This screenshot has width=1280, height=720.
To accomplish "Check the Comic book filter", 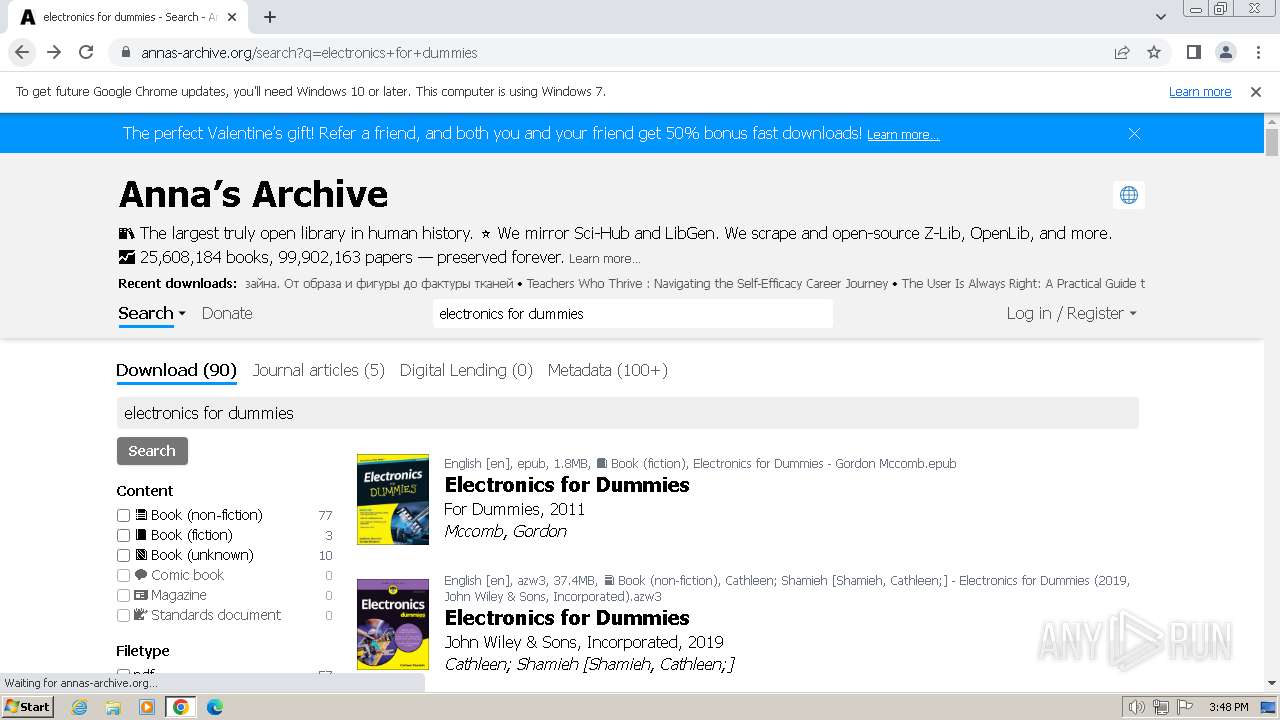I will (123, 575).
